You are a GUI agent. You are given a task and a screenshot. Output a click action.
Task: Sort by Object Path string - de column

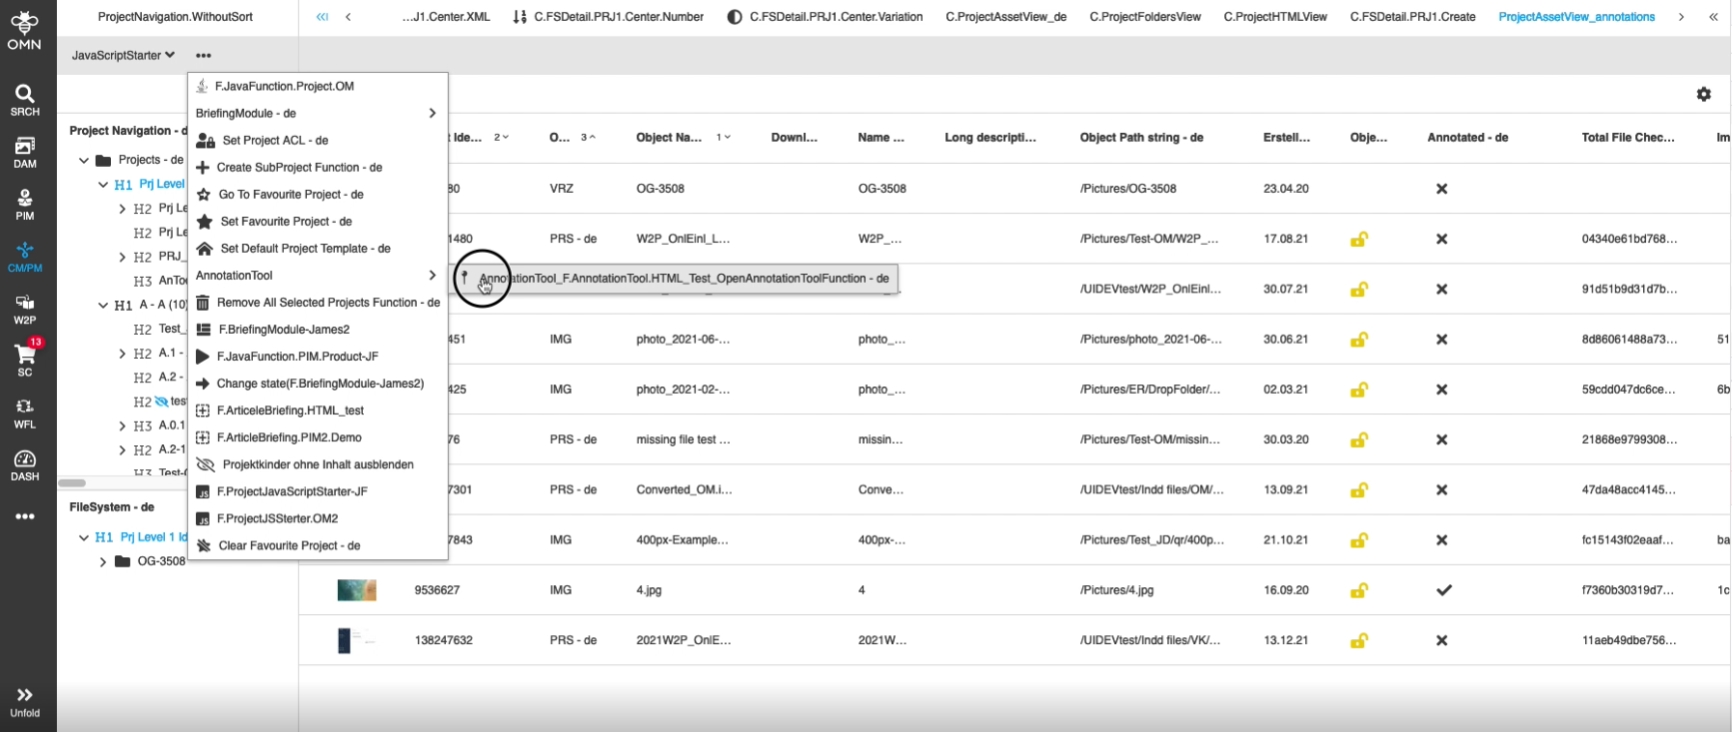(1141, 137)
